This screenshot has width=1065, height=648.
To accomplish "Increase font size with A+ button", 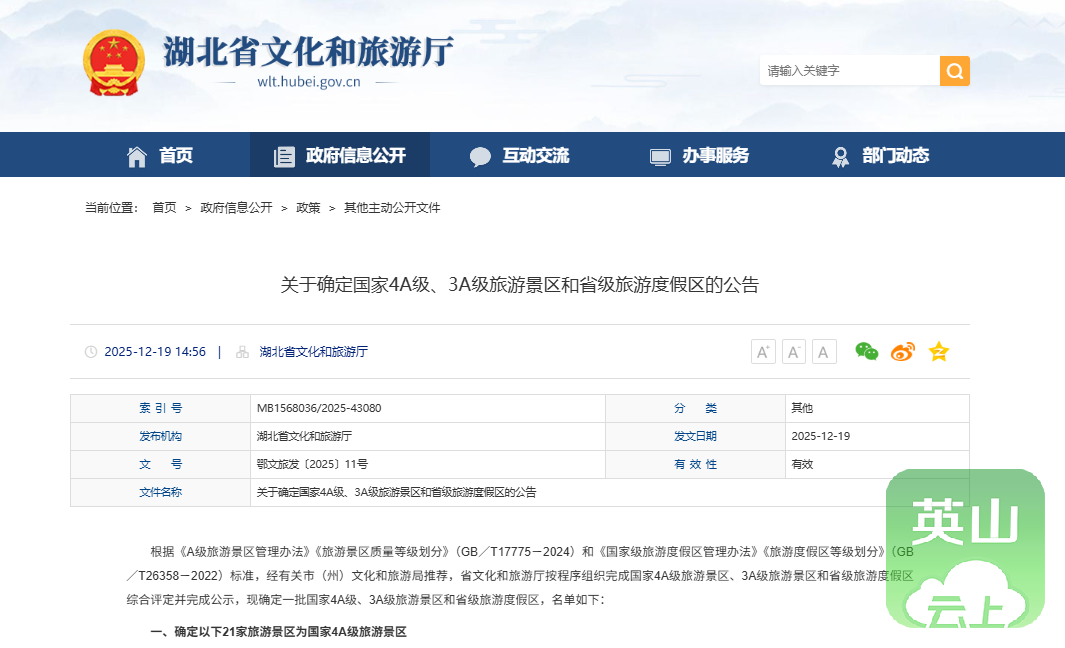I will (x=763, y=352).
